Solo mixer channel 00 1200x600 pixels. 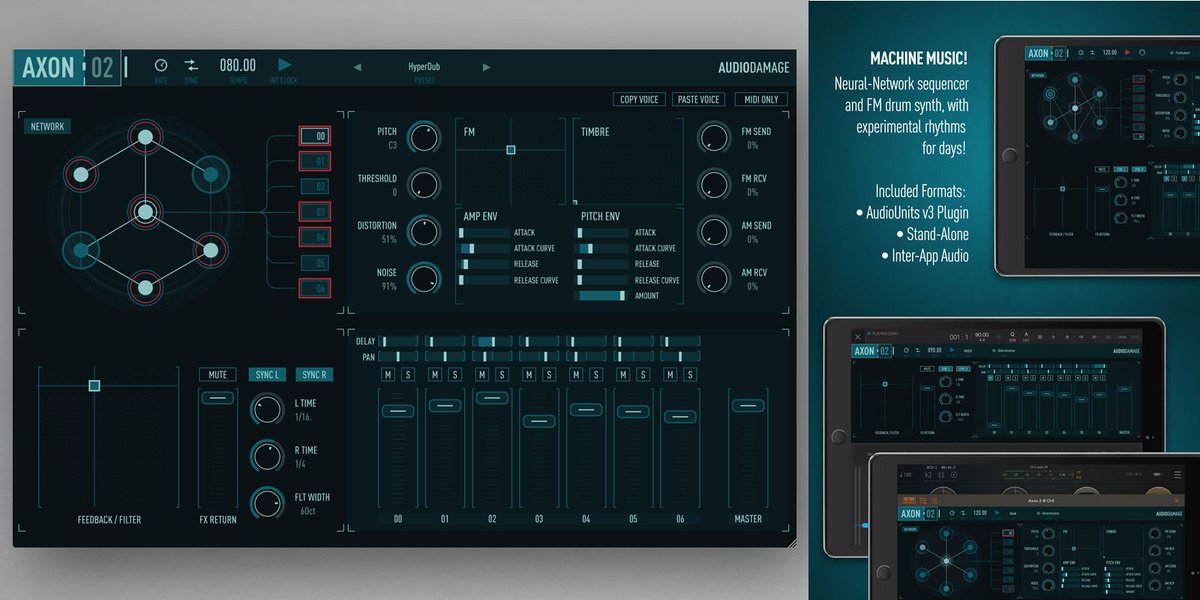point(407,375)
